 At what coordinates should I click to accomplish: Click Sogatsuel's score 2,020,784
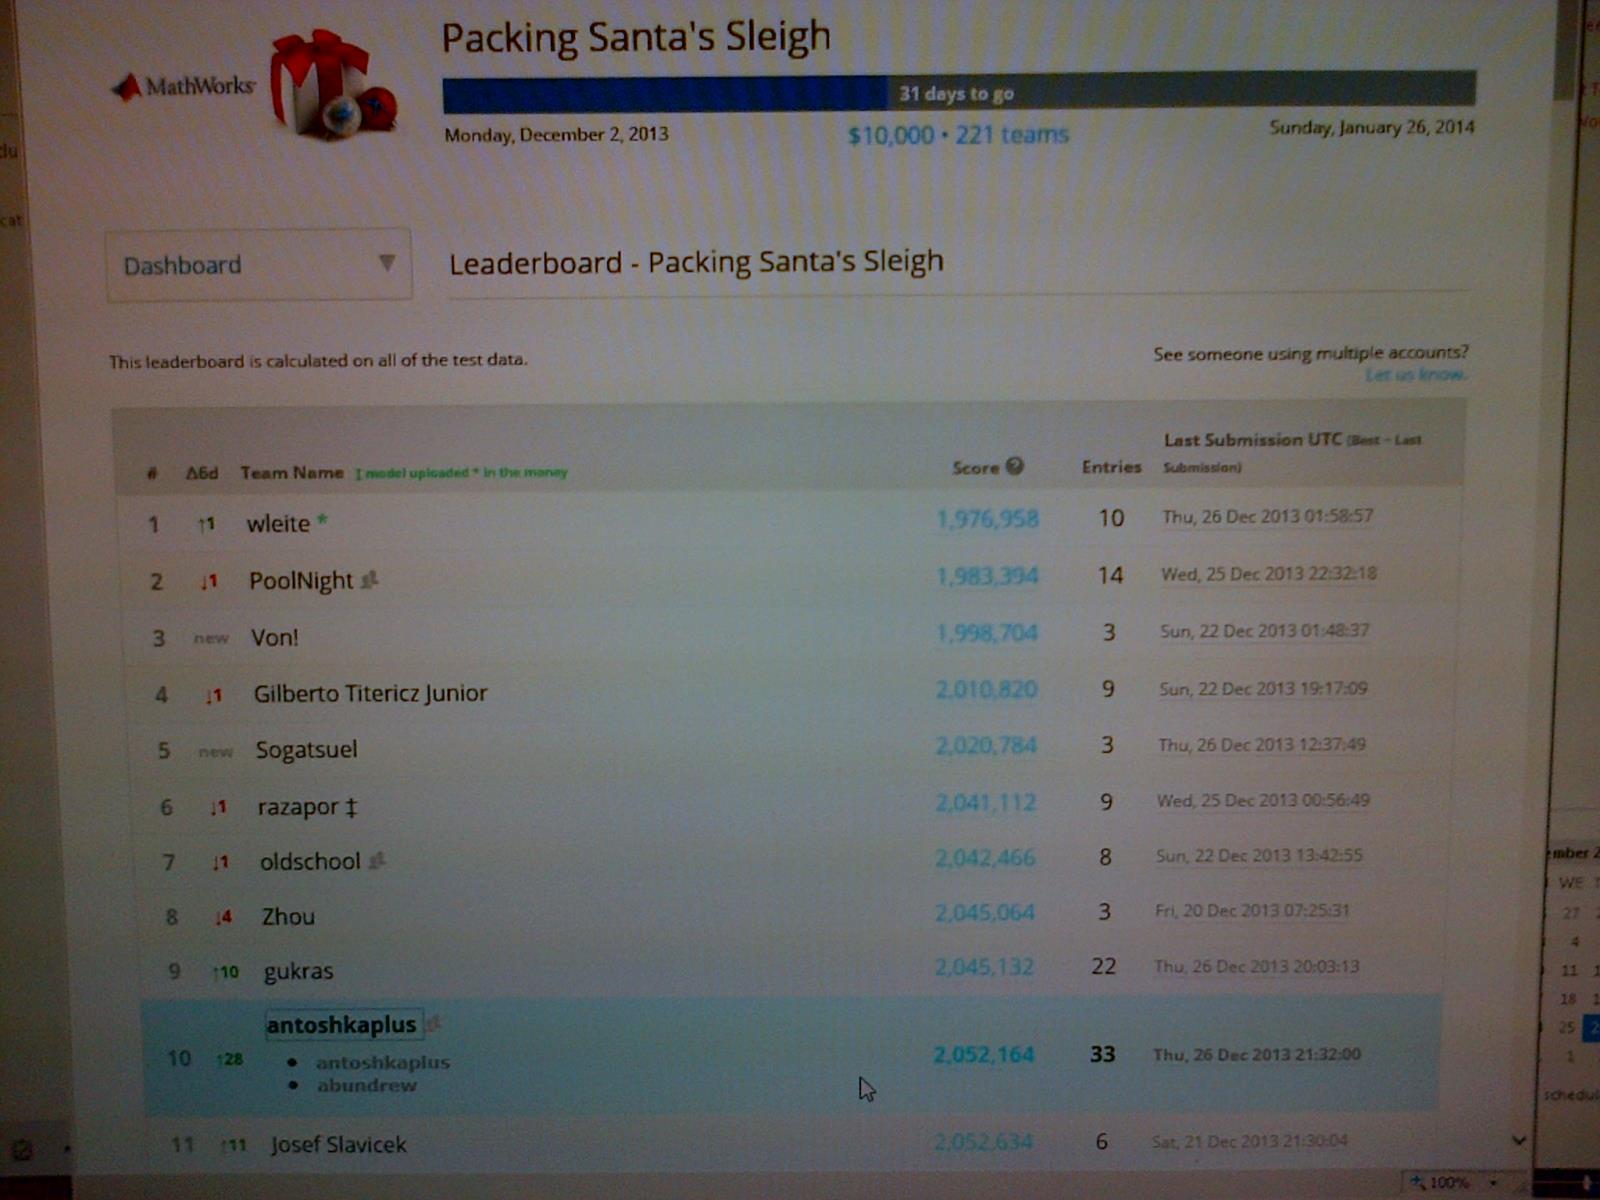coord(986,746)
